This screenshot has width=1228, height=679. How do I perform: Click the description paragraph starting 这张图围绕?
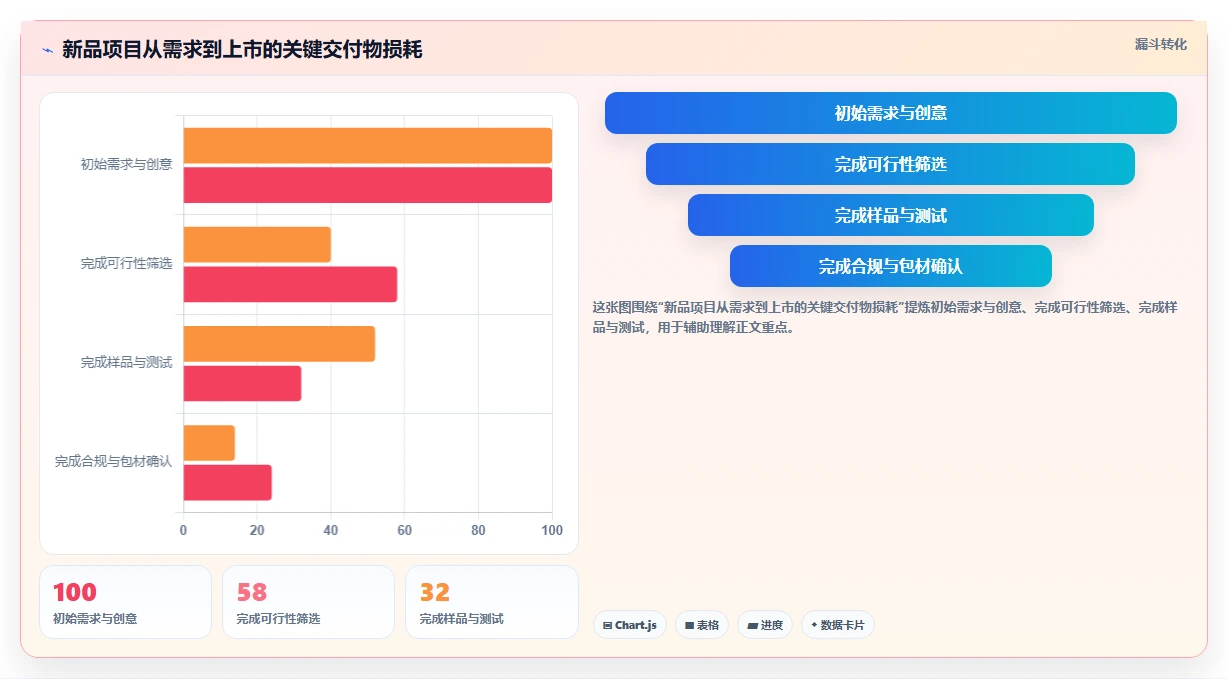coord(885,317)
